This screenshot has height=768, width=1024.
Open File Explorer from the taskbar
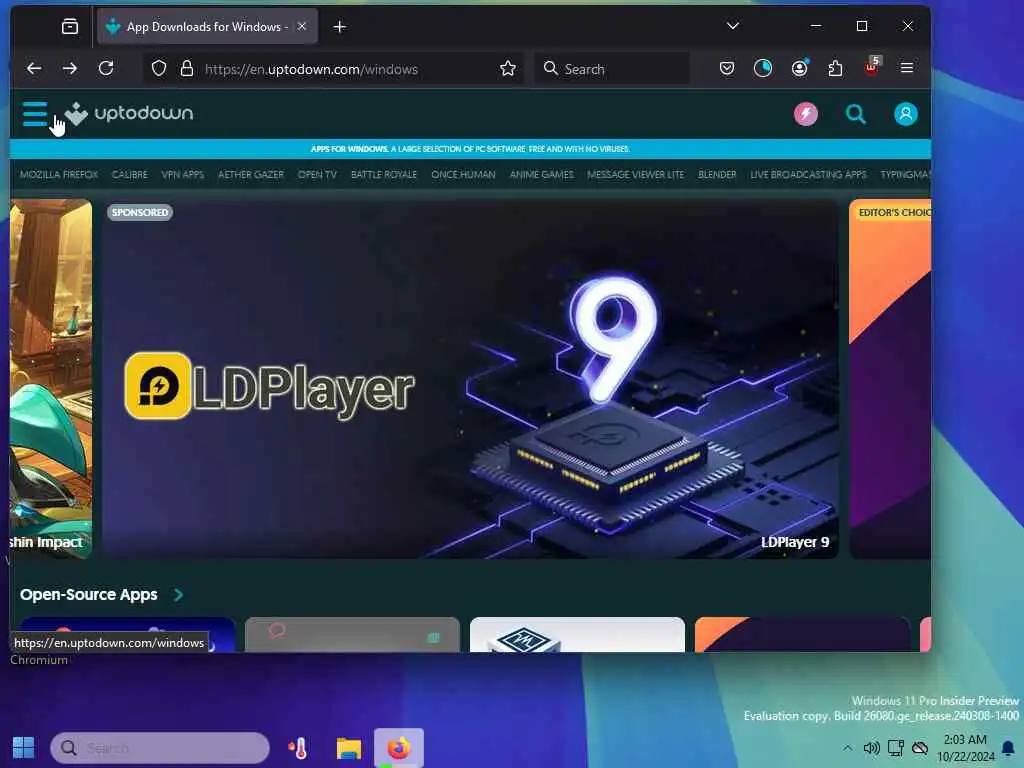[349, 748]
